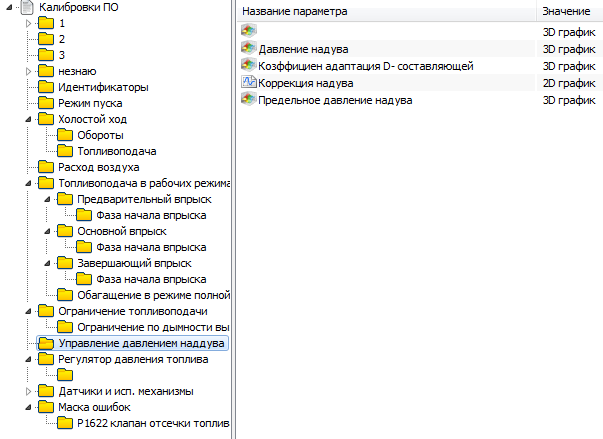Image resolution: width=603 pixels, height=439 pixels.
Task: Click the 3D graph icon beside Предельное давление надува
Action: click(x=249, y=101)
